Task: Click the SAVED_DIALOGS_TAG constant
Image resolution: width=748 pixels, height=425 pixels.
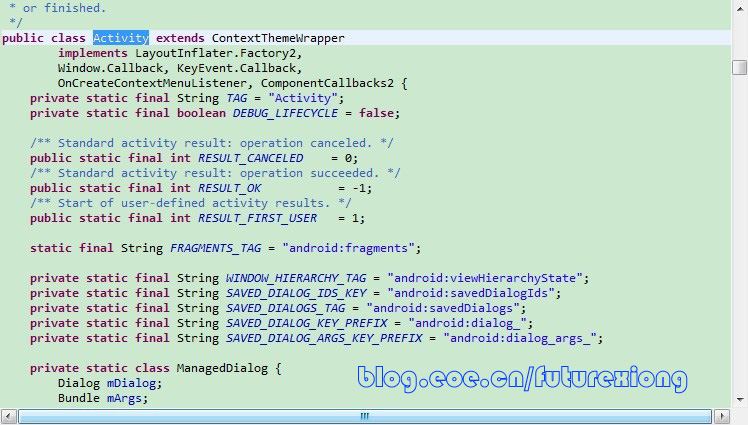Action: 286,308
